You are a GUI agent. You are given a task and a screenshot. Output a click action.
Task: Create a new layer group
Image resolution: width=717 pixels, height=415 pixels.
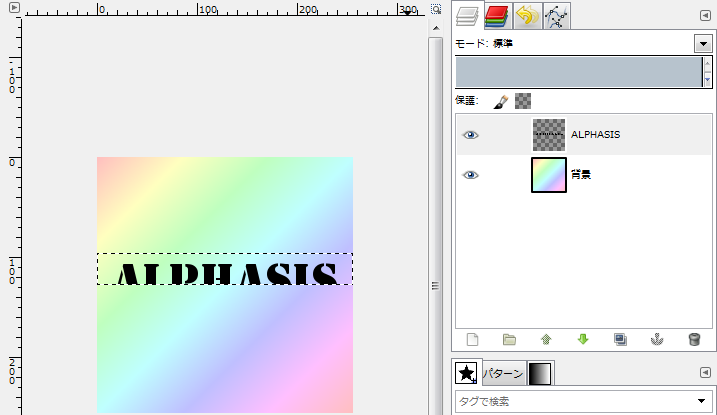pyautogui.click(x=509, y=340)
